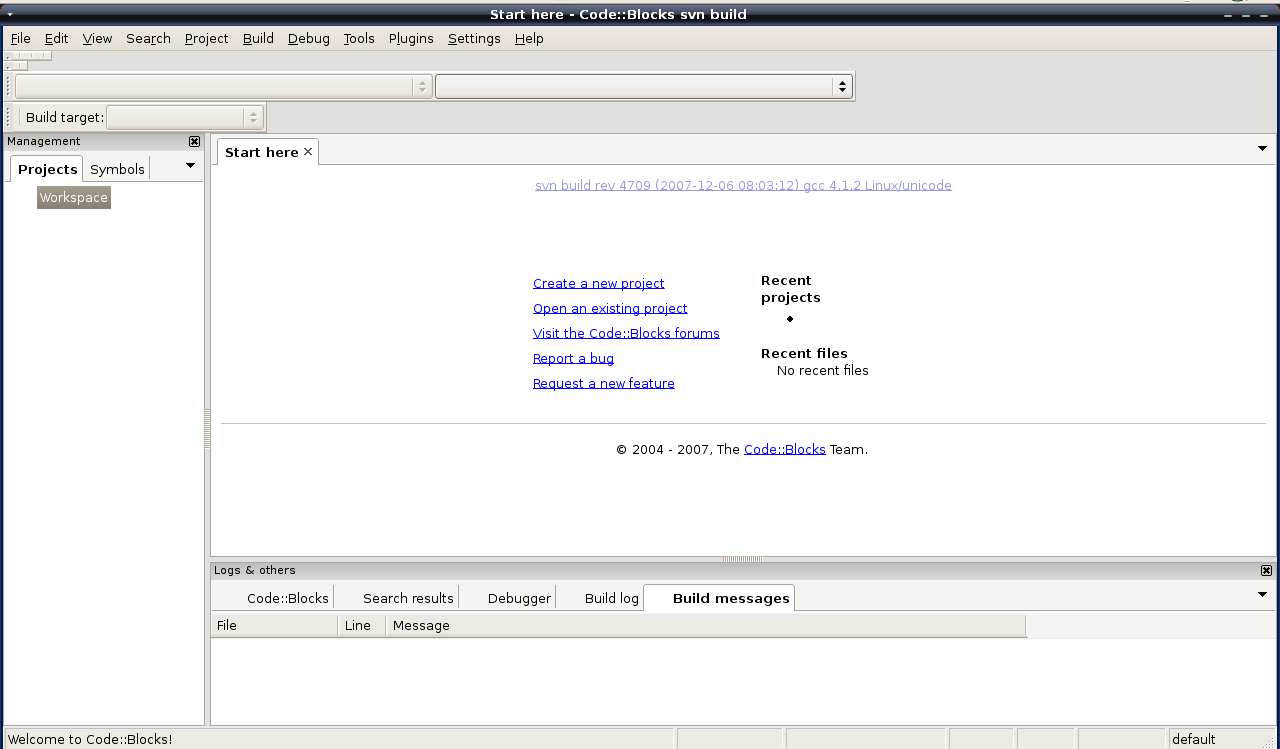This screenshot has width=1280, height=749.
Task: Open the first code completion combo box
Action: (223, 87)
